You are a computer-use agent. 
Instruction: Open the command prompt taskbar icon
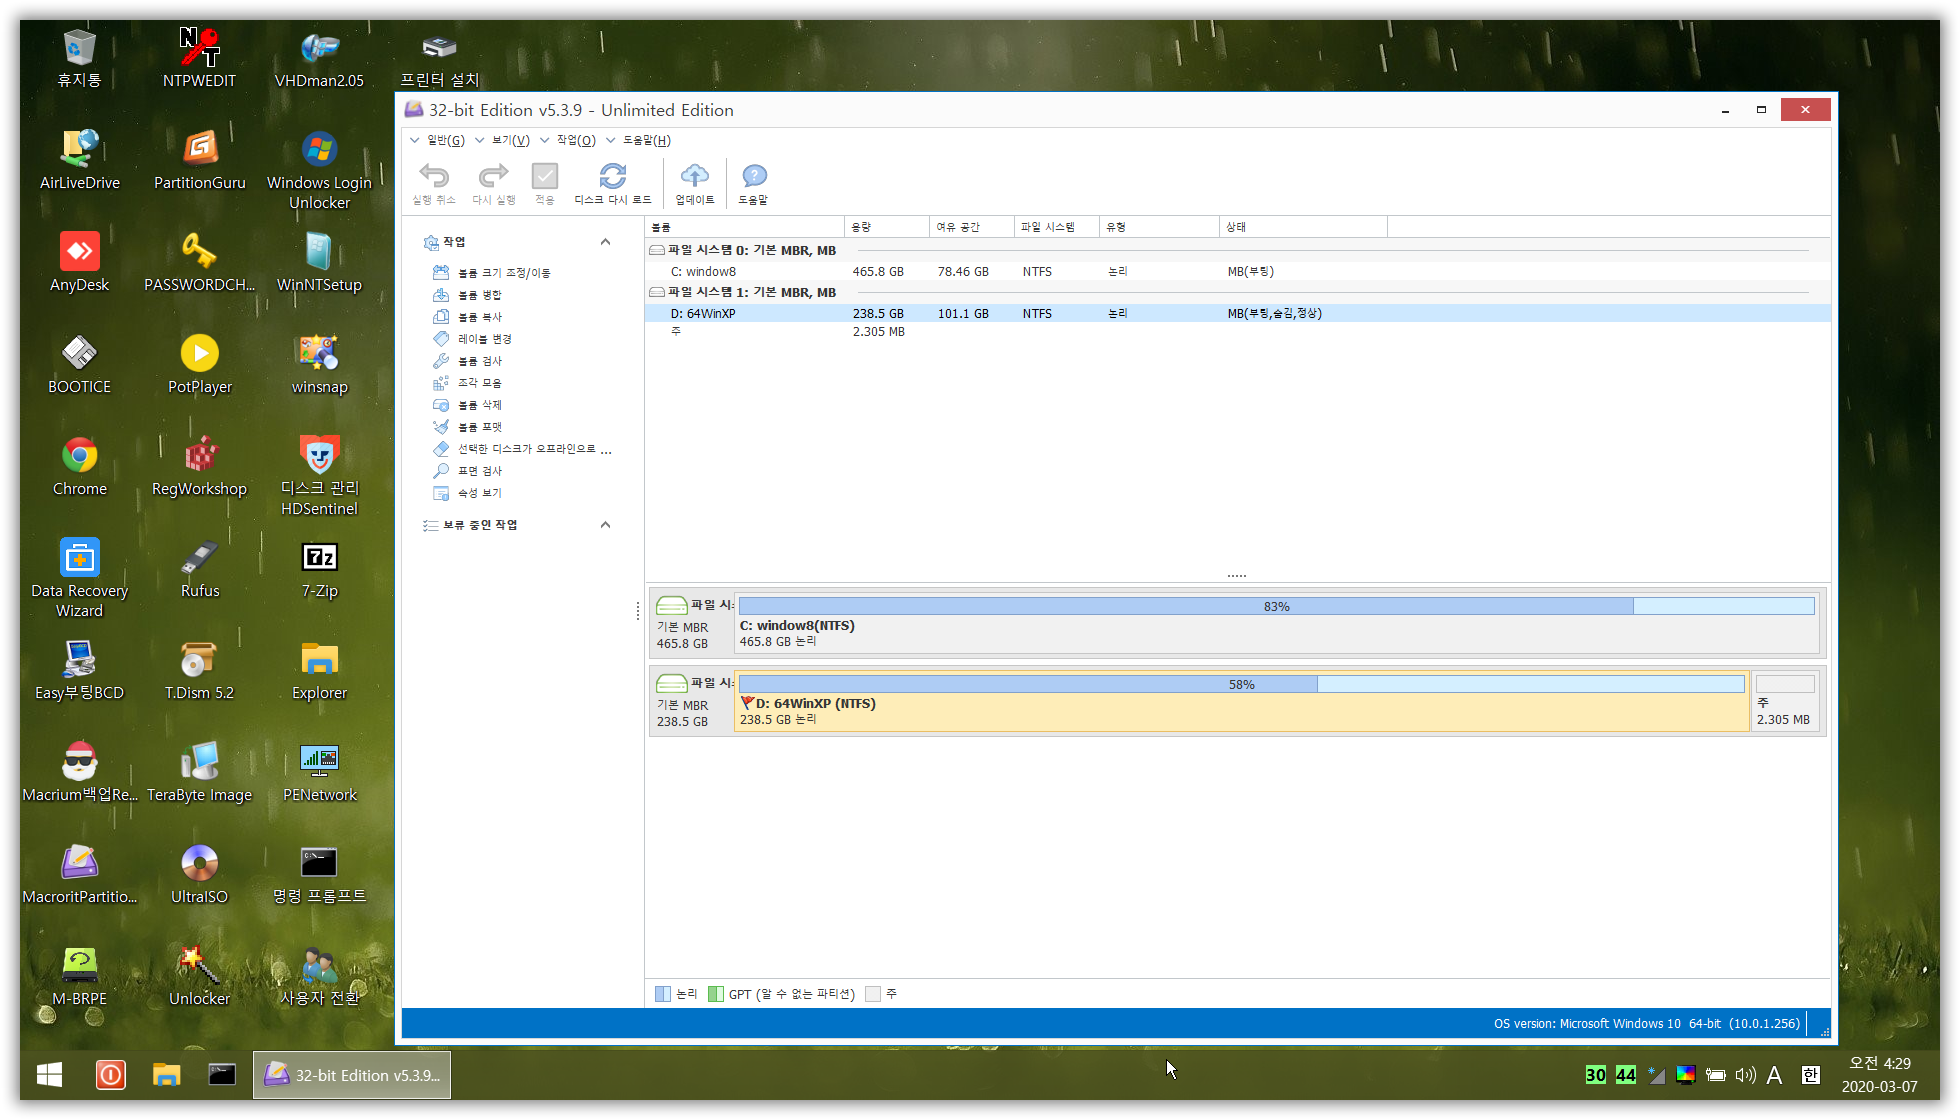pos(222,1075)
